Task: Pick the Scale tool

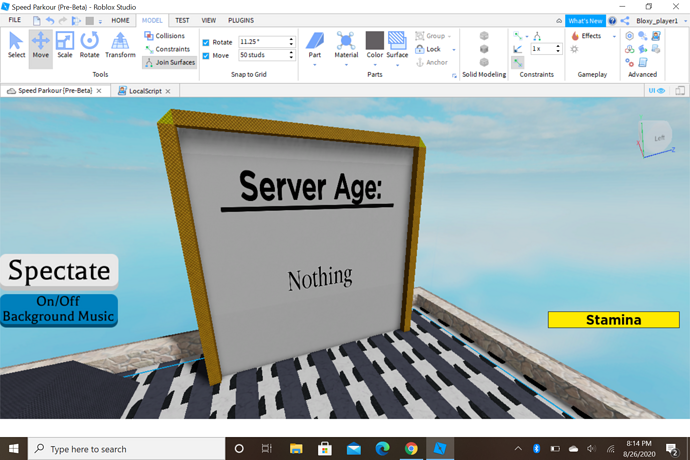Action: [x=64, y=44]
